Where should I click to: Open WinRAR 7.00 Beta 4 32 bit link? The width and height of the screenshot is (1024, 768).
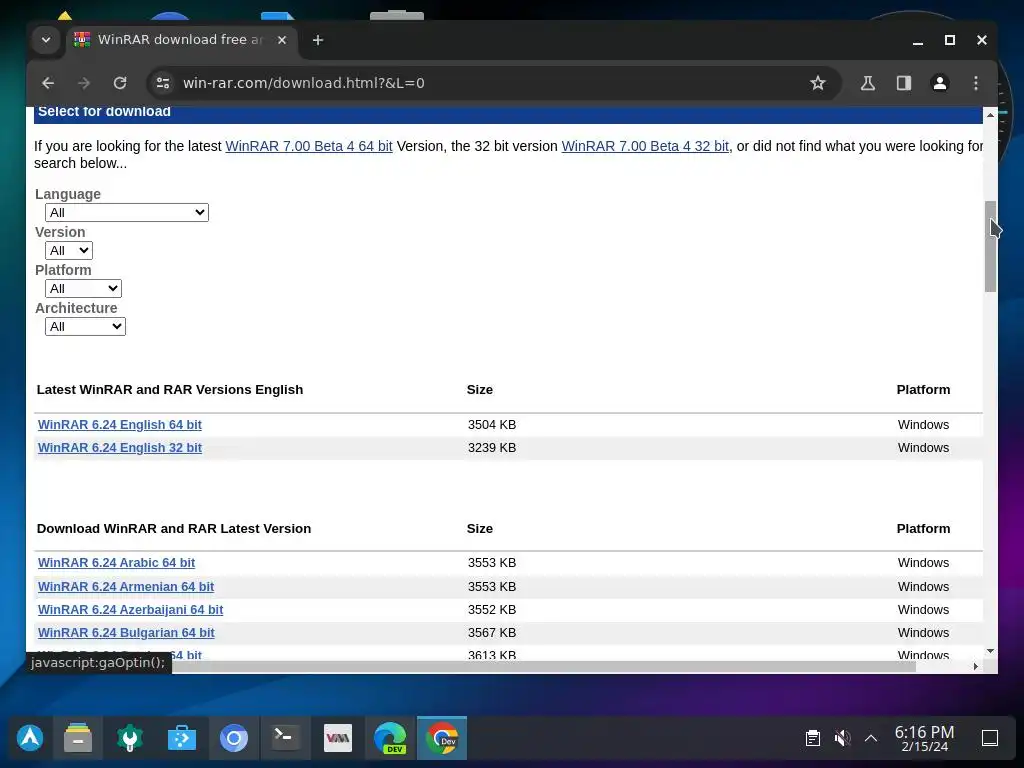pos(645,146)
